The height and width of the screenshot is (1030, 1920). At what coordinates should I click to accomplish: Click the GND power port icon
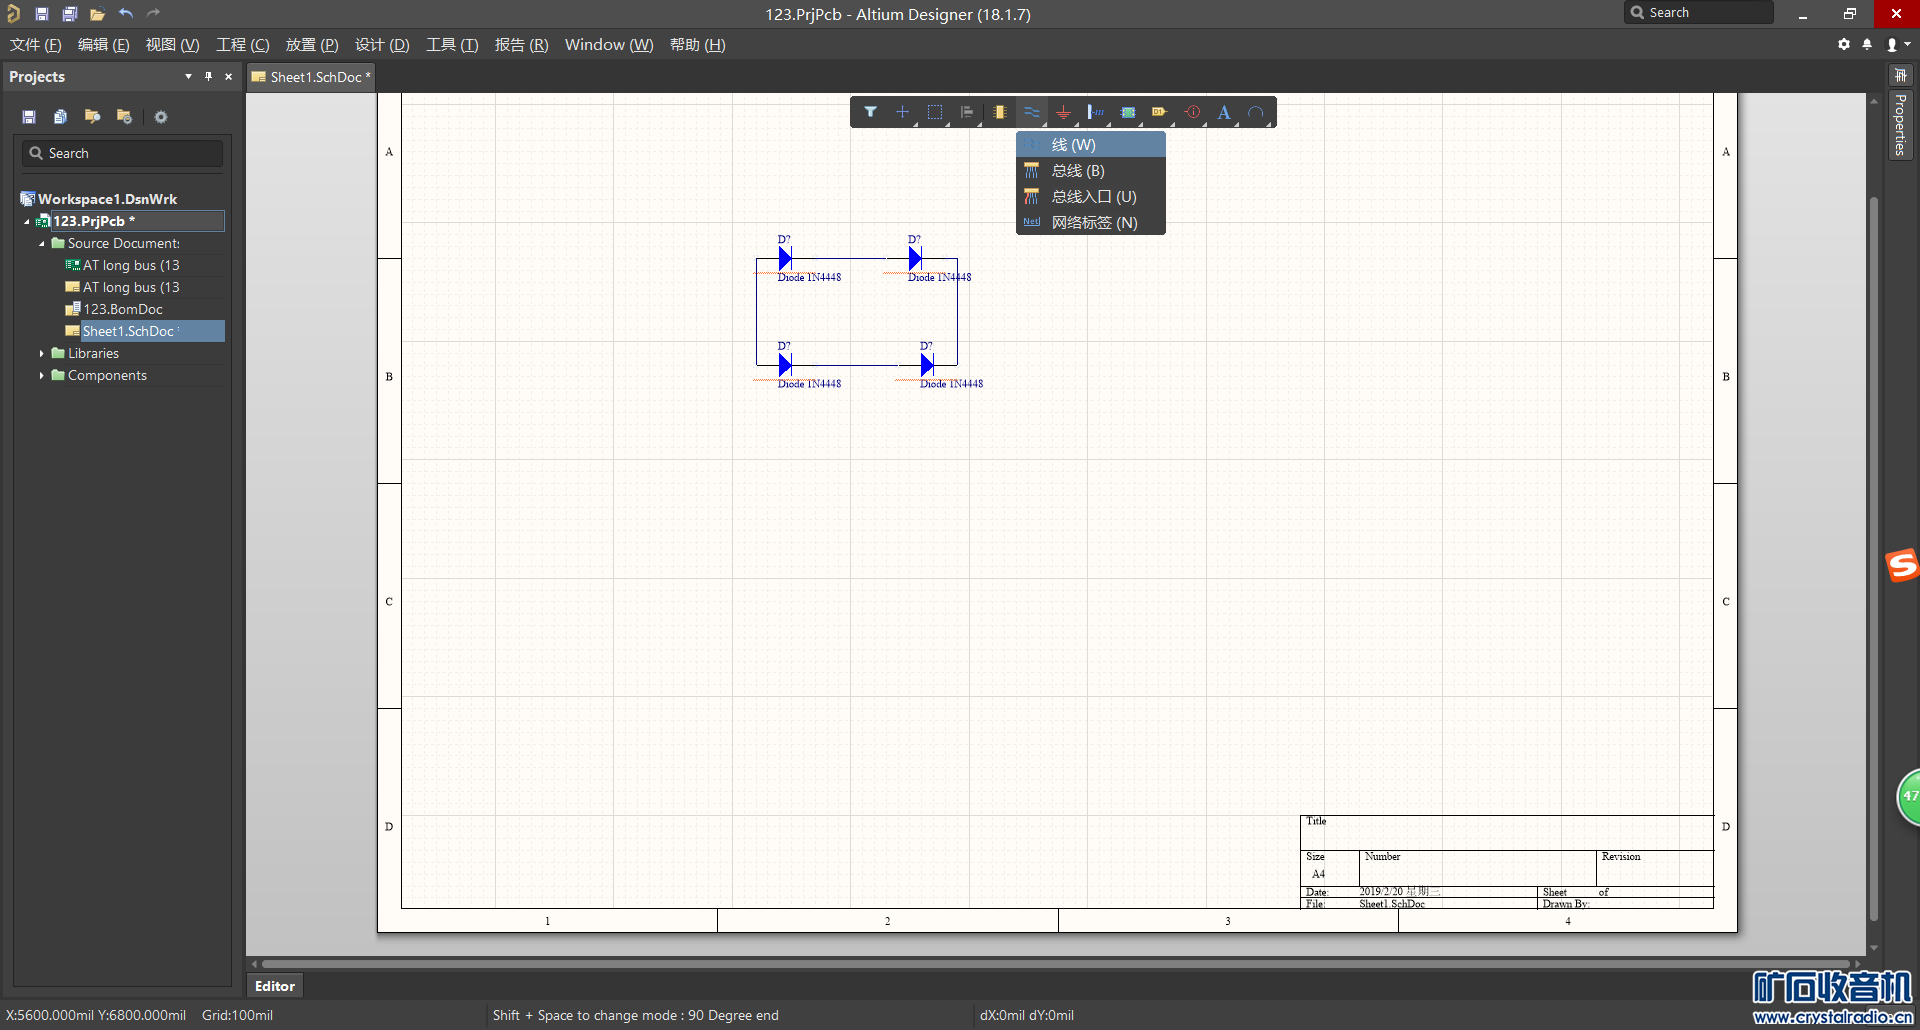point(1063,112)
